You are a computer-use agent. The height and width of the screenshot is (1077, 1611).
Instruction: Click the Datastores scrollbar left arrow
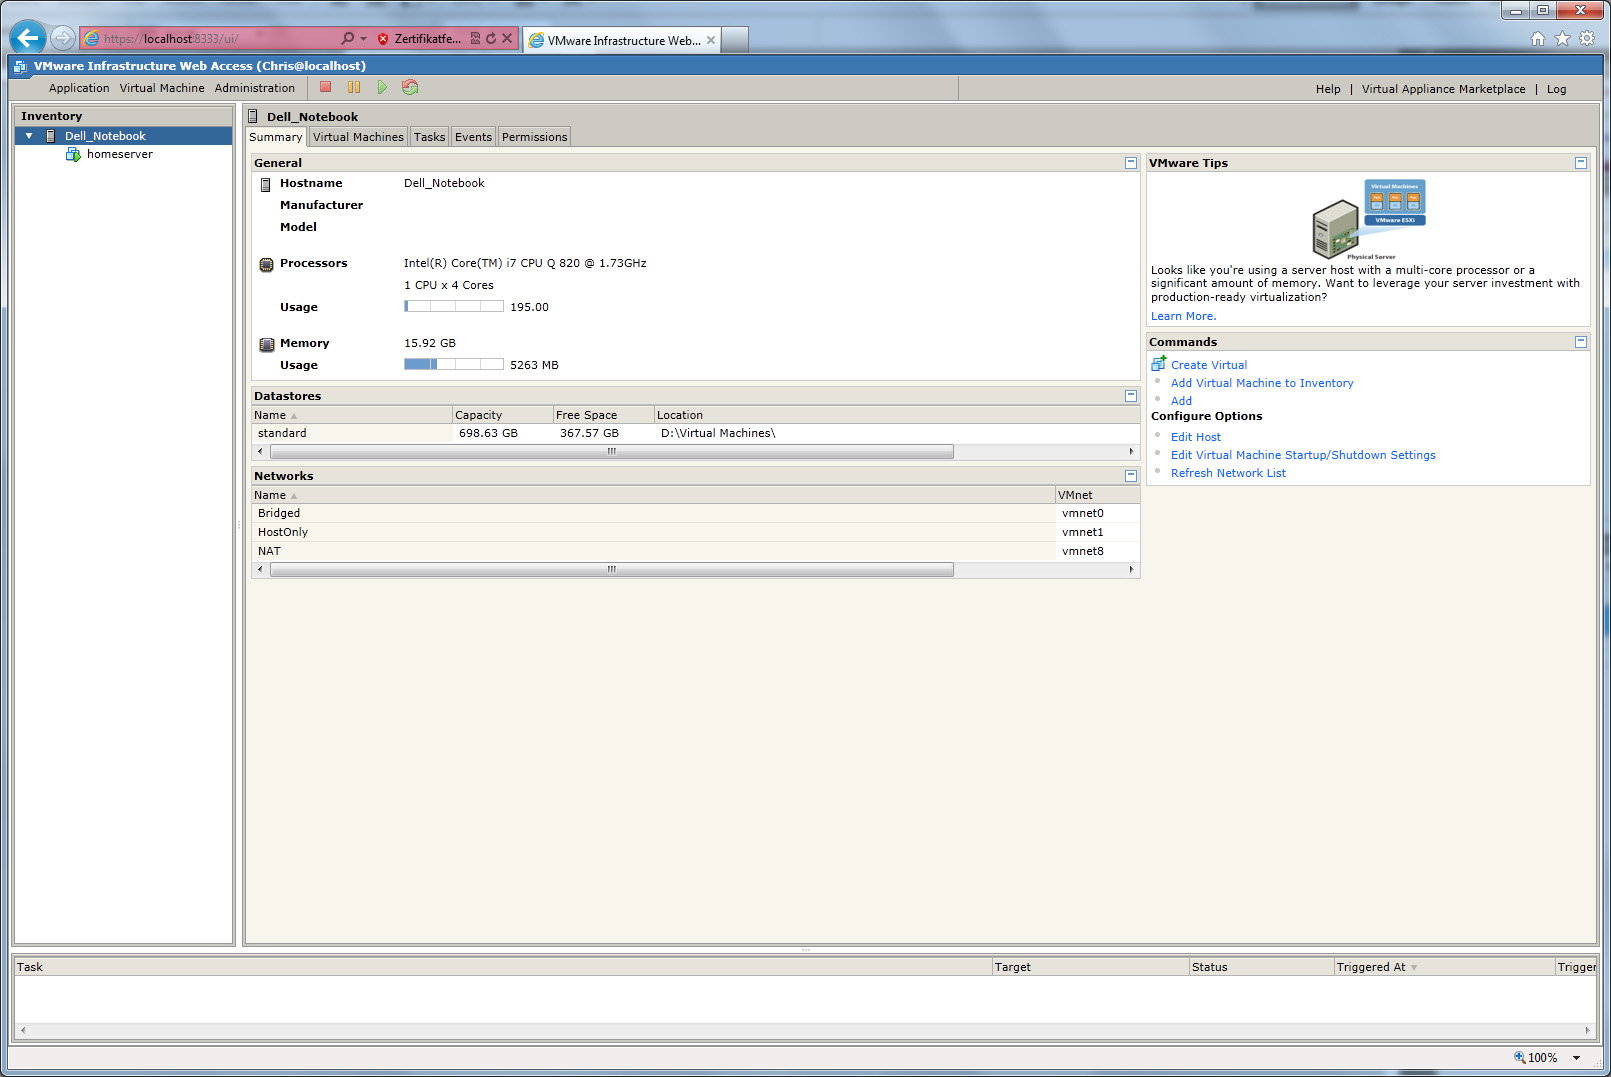260,452
